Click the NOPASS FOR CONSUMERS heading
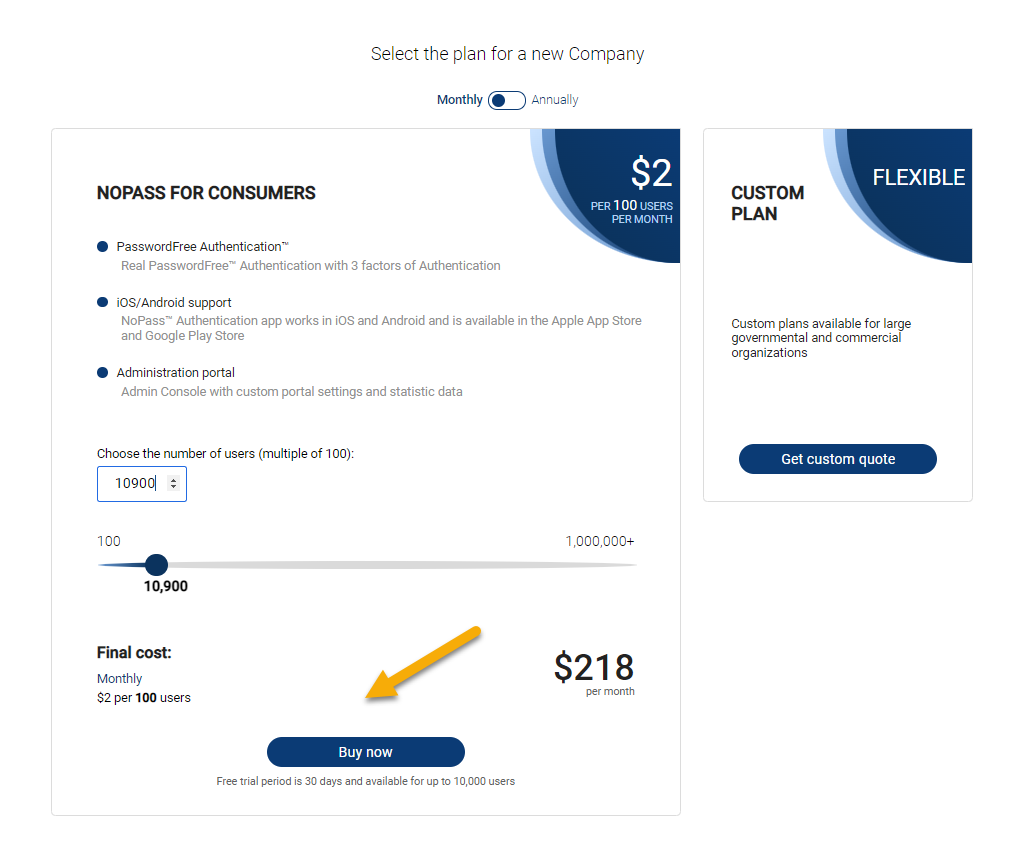The image size is (1034, 850). coord(206,193)
